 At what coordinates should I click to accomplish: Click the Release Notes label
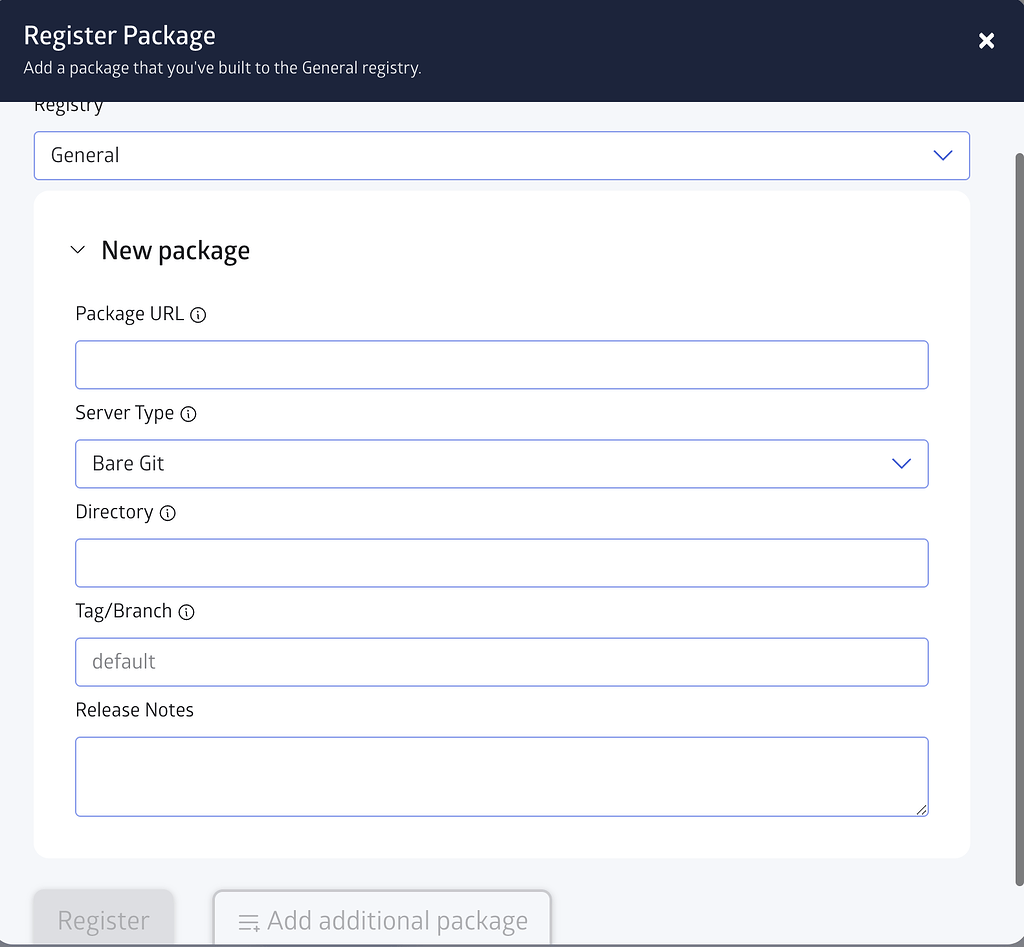(135, 710)
